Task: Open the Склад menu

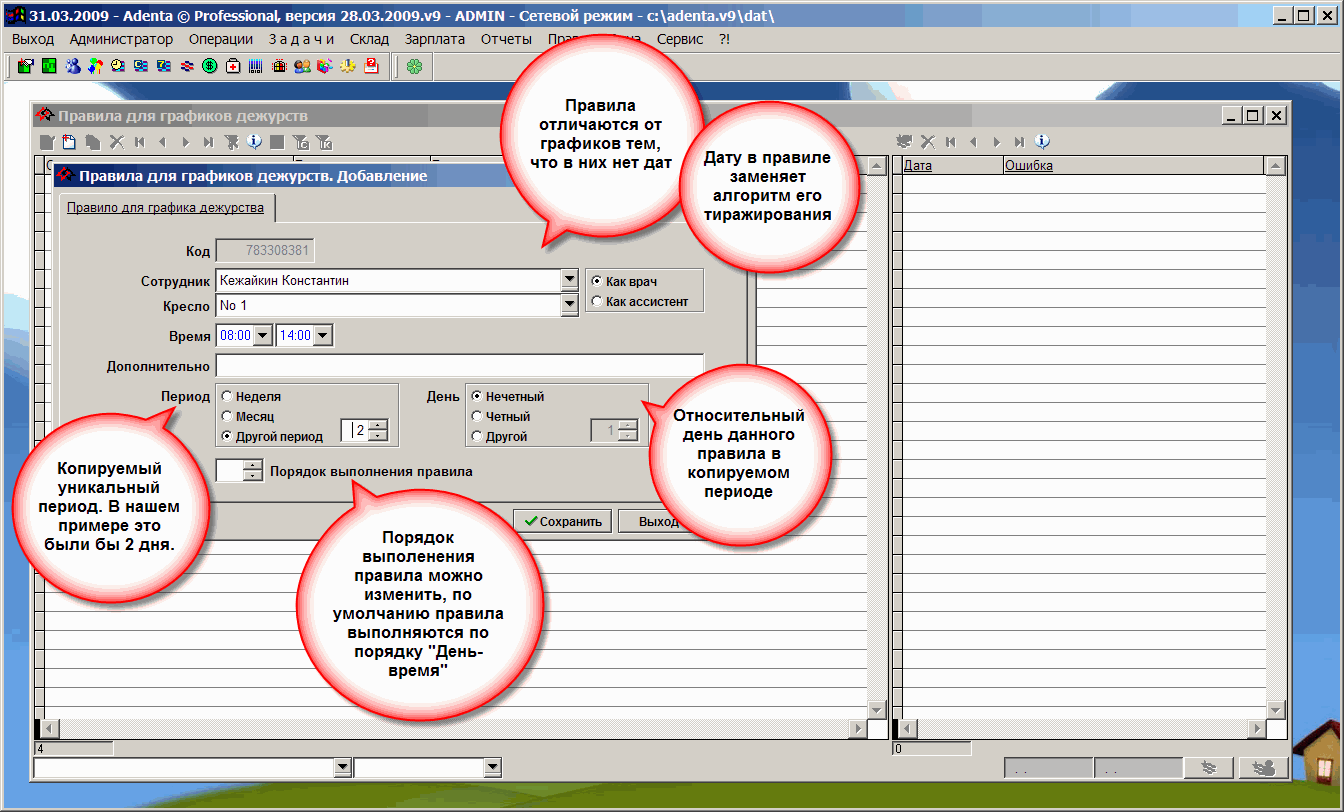Action: [369, 39]
